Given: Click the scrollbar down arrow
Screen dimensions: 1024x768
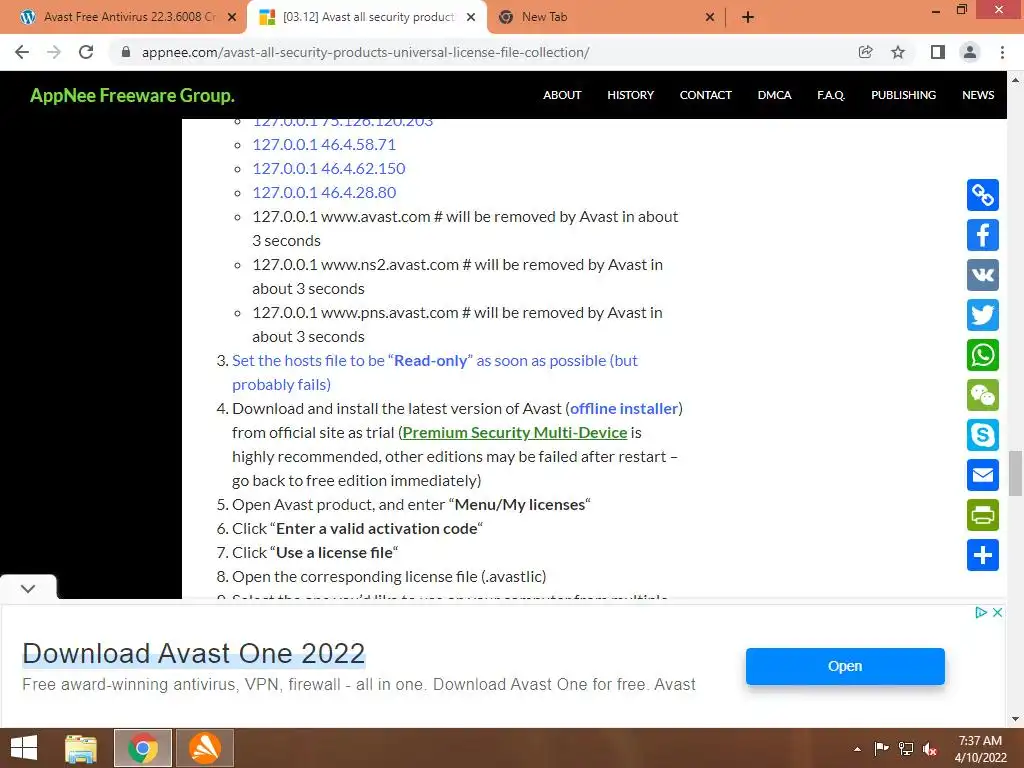Looking at the screenshot, I should 1015,719.
